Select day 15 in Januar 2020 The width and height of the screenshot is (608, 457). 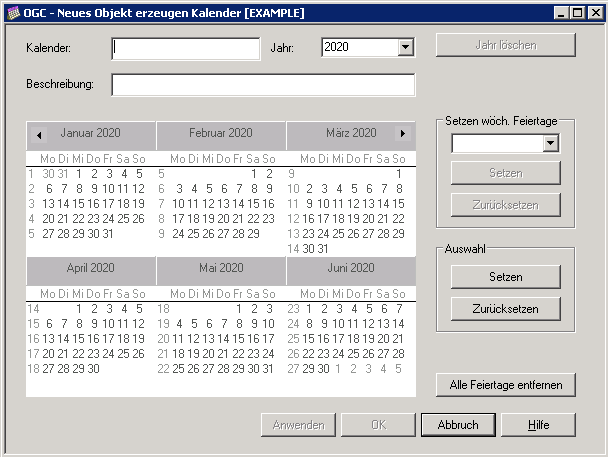coord(78,204)
